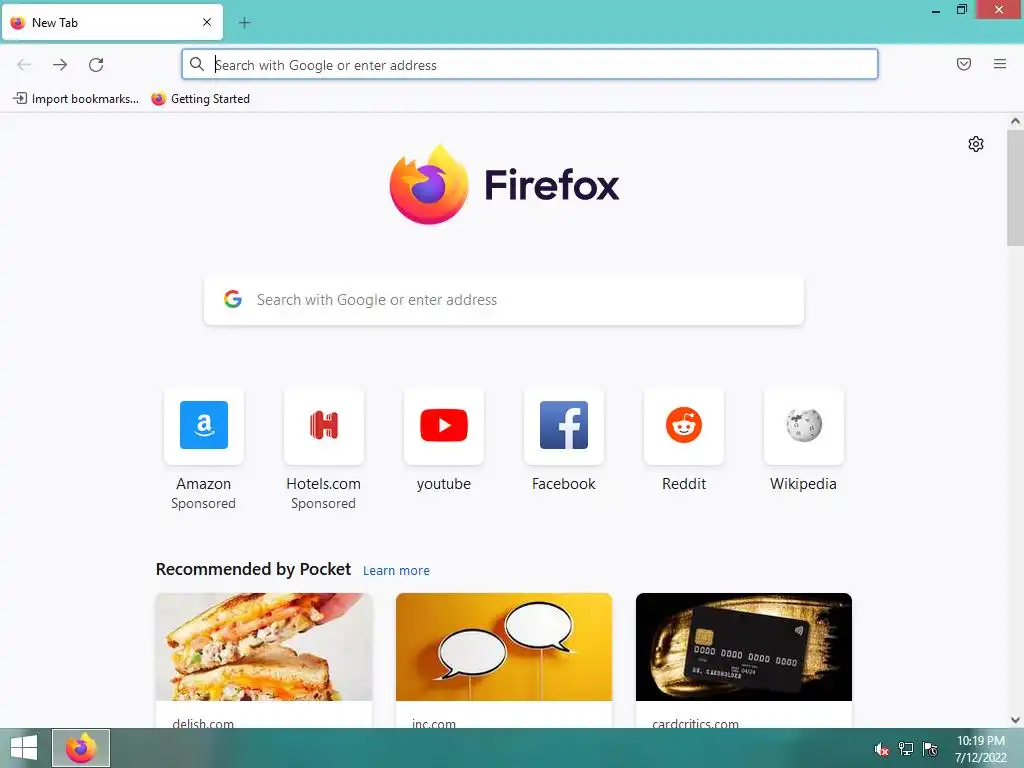Select the New Tab tab
This screenshot has width=1024, height=768.
click(112, 22)
